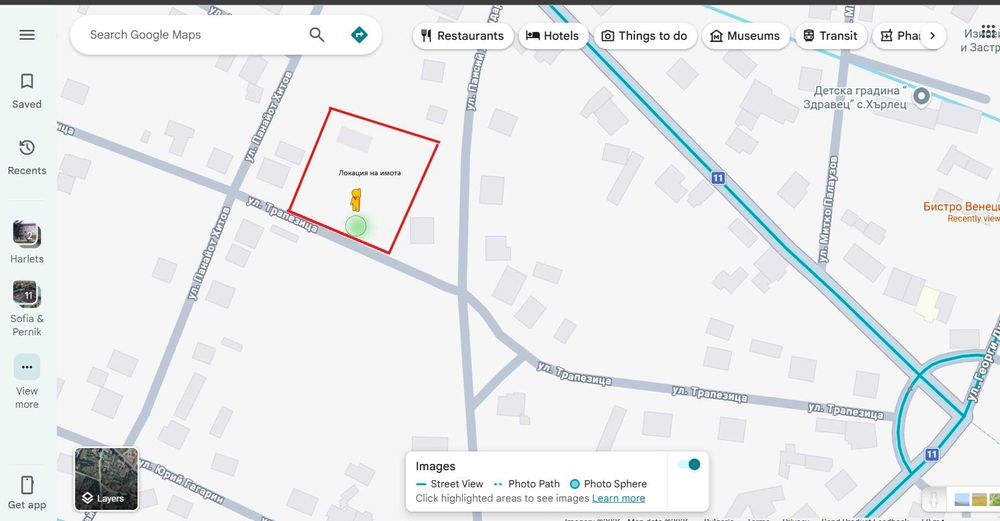
Task: Select the Things to do chip
Action: pyautogui.click(x=645, y=36)
